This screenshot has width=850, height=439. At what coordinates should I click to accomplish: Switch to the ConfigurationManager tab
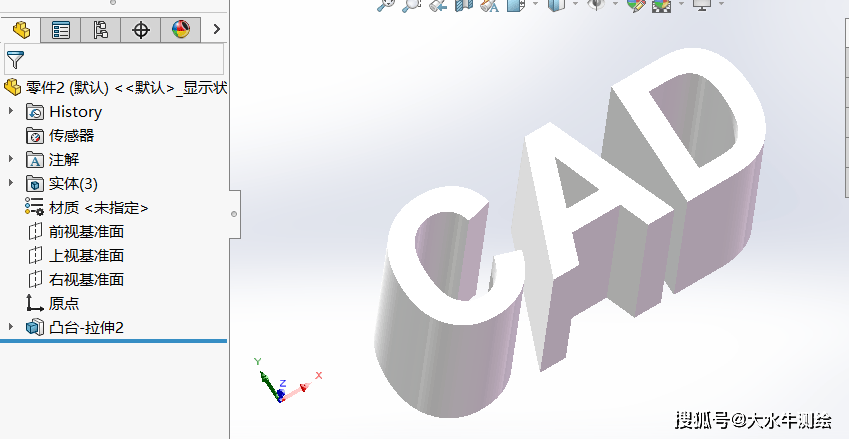100,30
